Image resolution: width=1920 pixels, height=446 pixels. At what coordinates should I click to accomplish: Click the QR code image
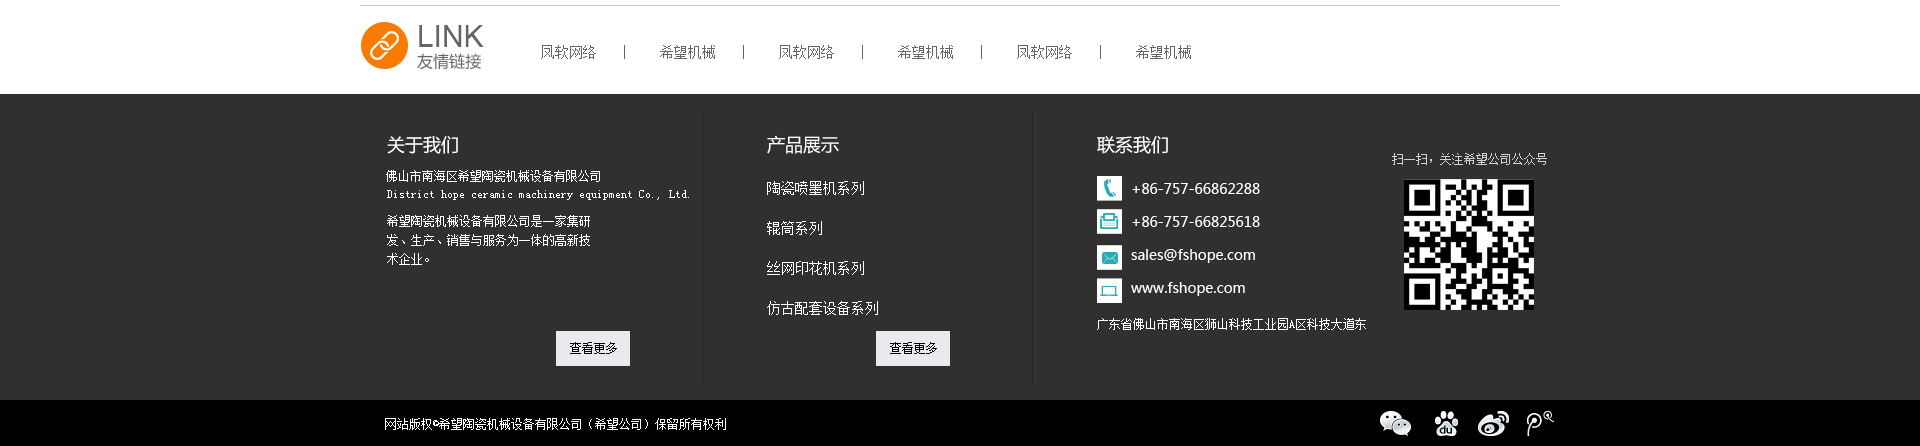click(x=1468, y=245)
